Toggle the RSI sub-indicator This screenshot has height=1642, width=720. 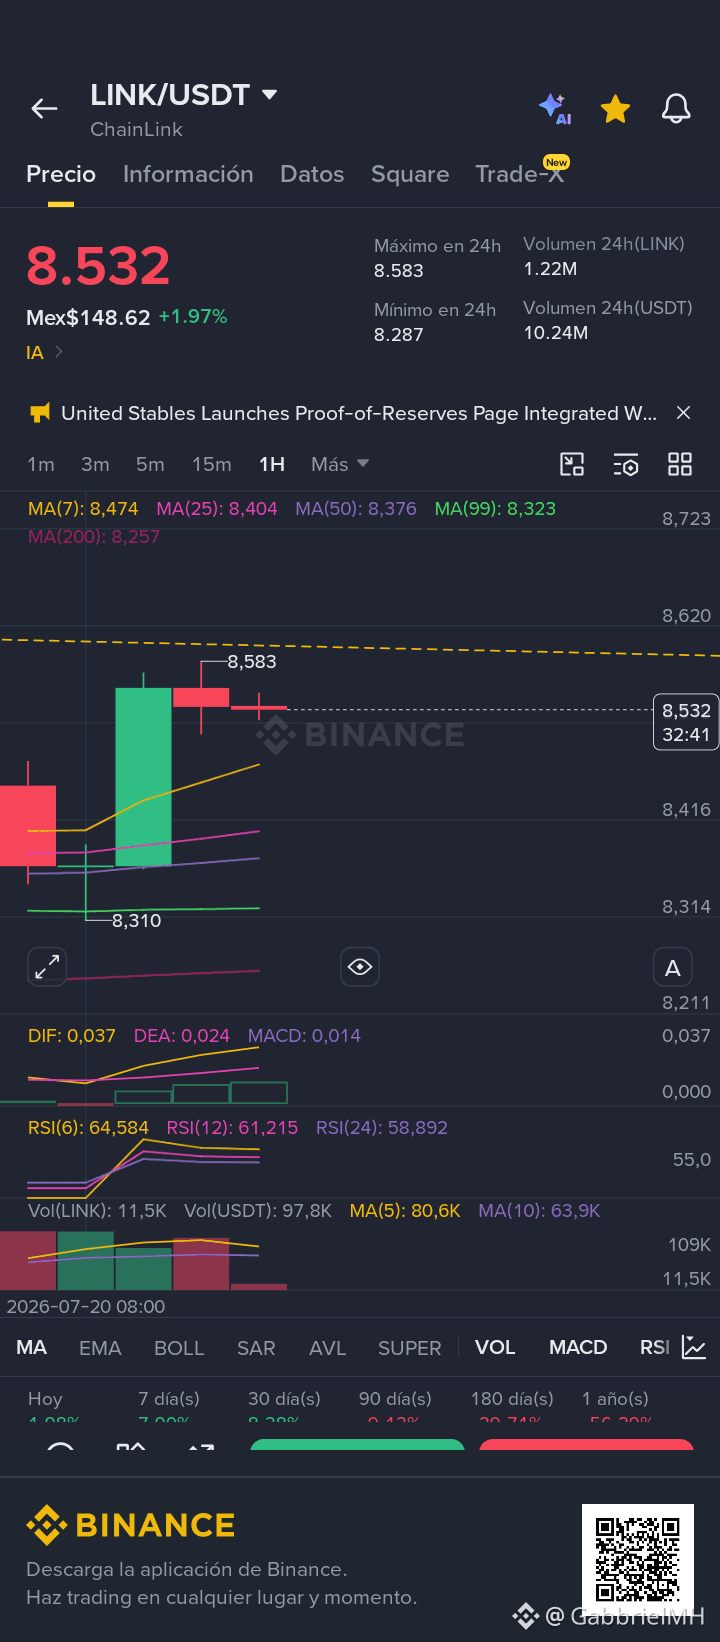(x=655, y=1348)
